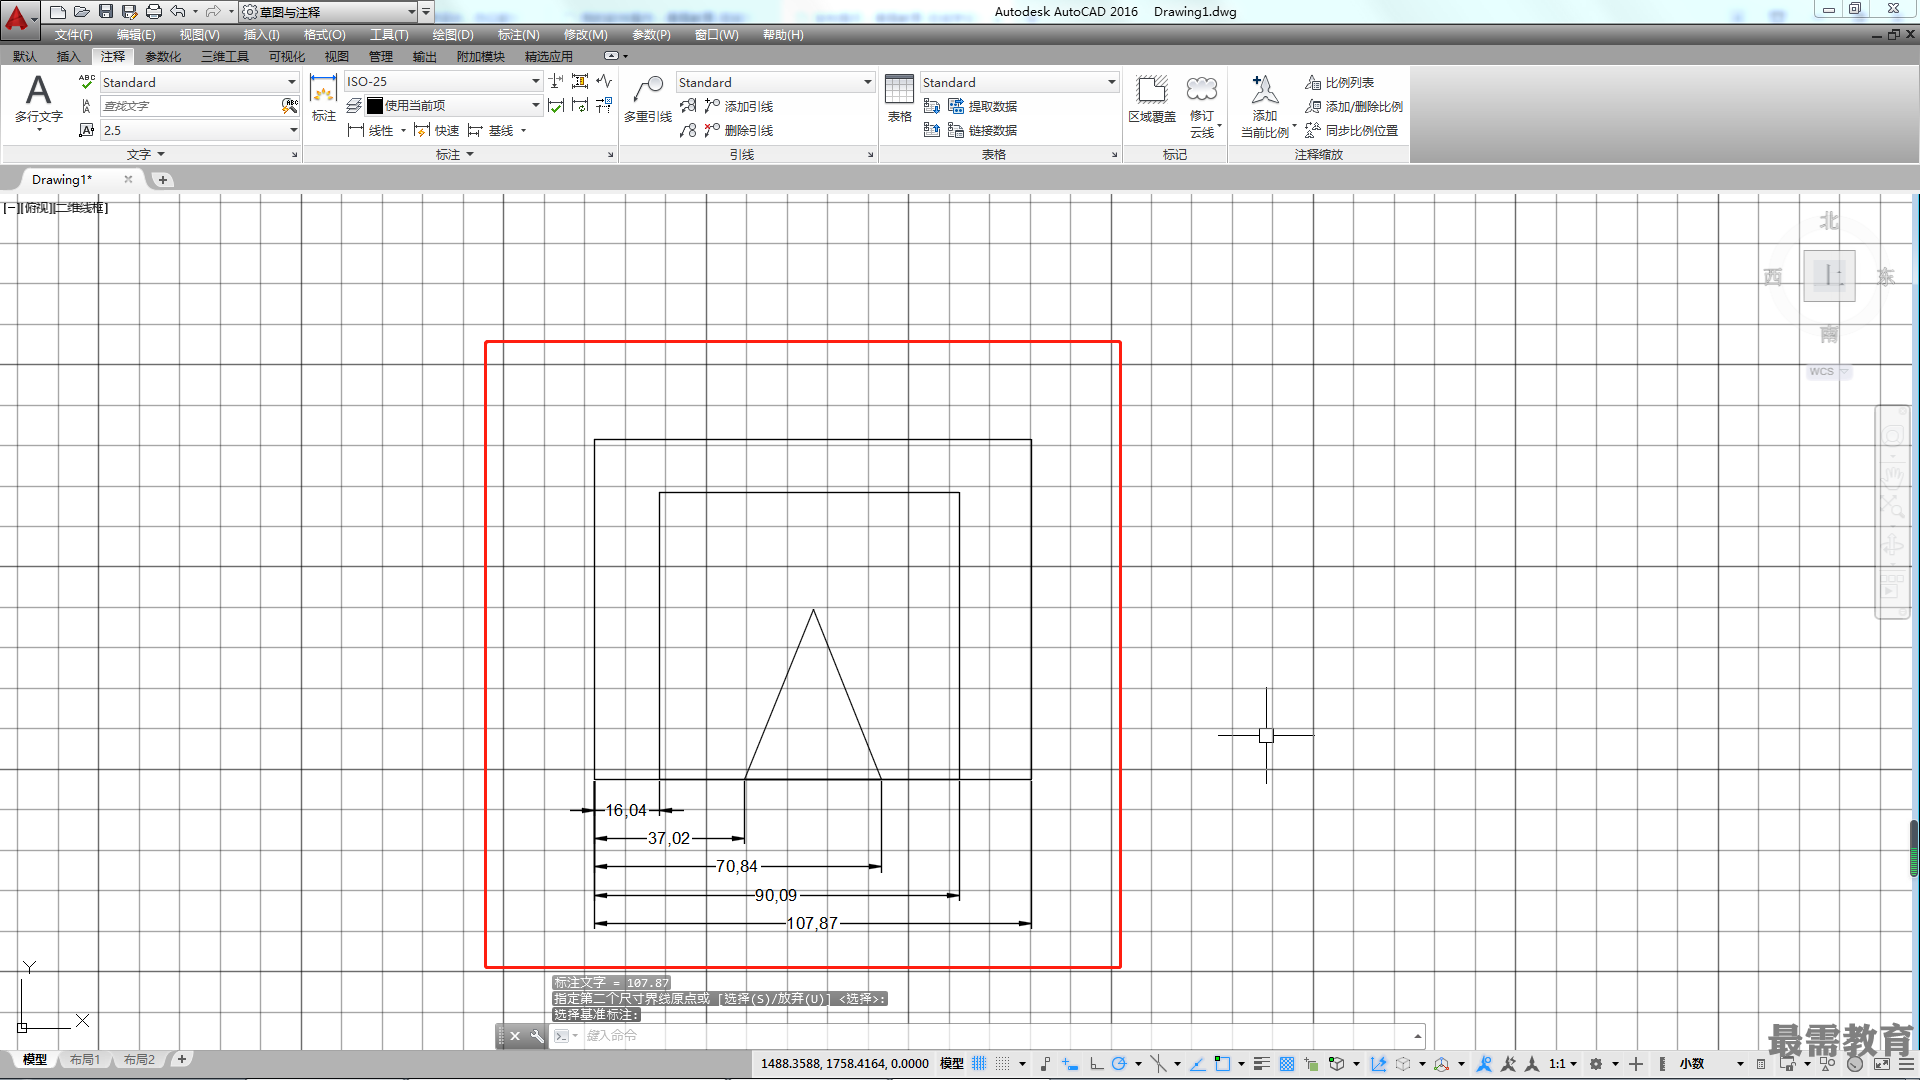Click the Save icon in quick access toolbar
The width and height of the screenshot is (1920, 1080).
105,11
